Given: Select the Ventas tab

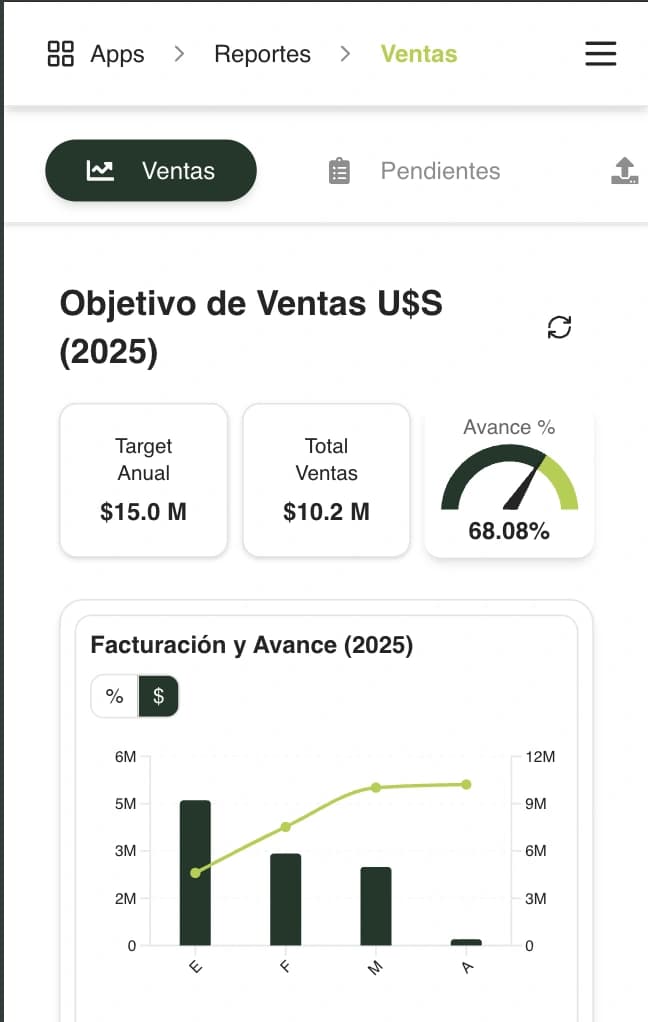Looking at the screenshot, I should pos(151,171).
